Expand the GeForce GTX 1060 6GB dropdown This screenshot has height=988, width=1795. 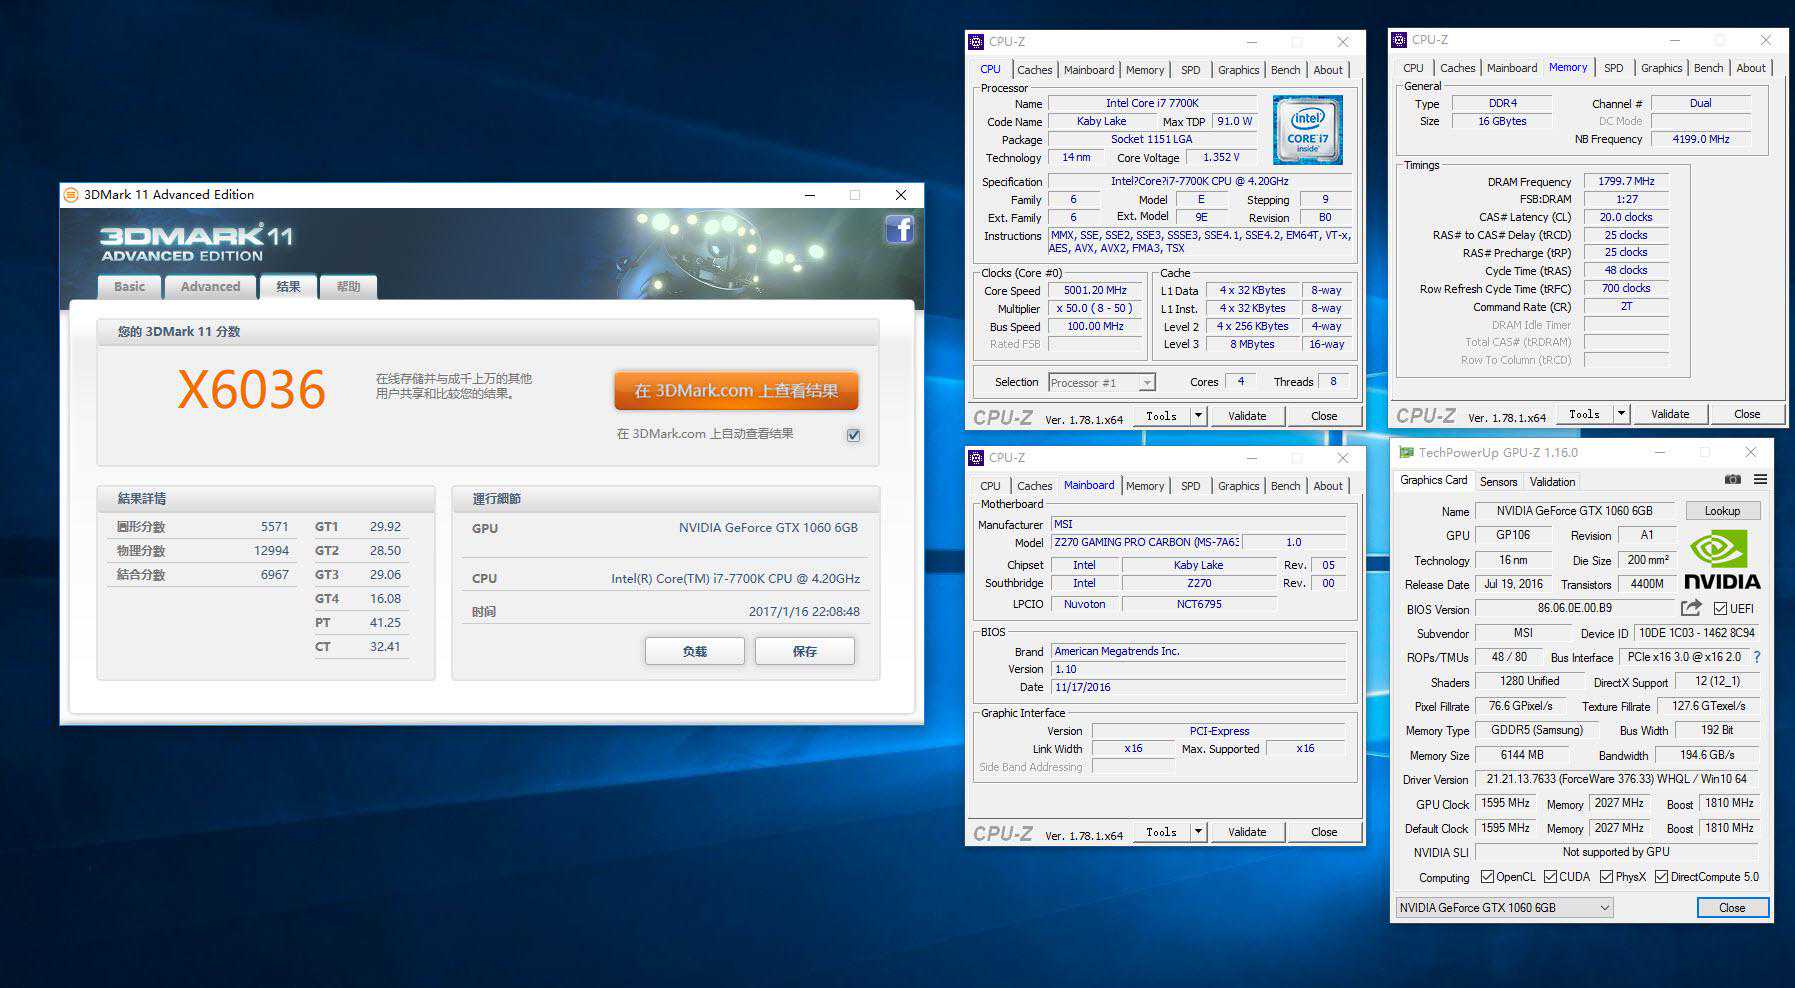1604,908
